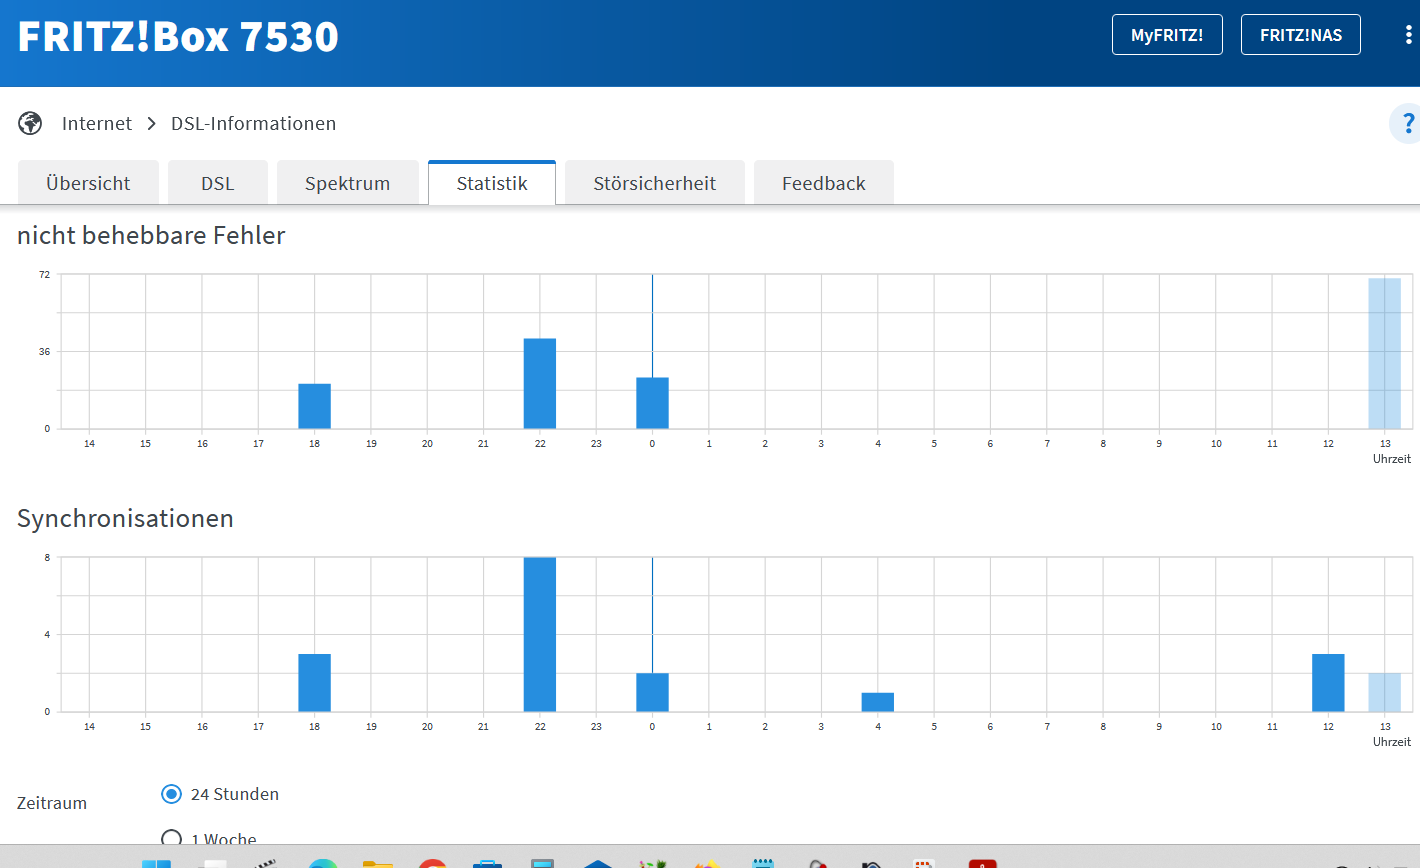Click DSL-Informationen in the breadcrumb

pos(254,124)
